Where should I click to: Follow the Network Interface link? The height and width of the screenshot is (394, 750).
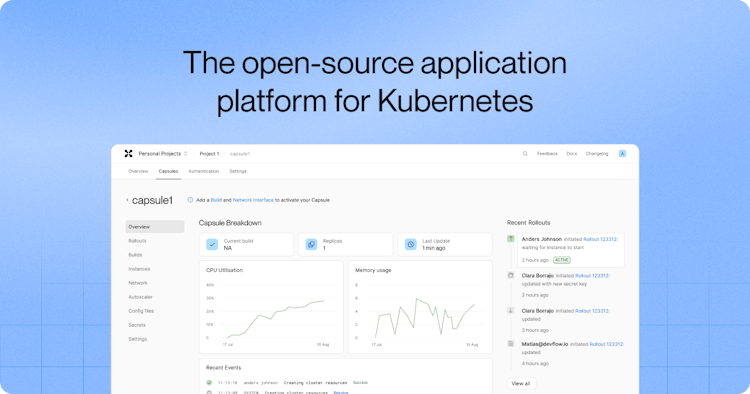pyautogui.click(x=253, y=200)
